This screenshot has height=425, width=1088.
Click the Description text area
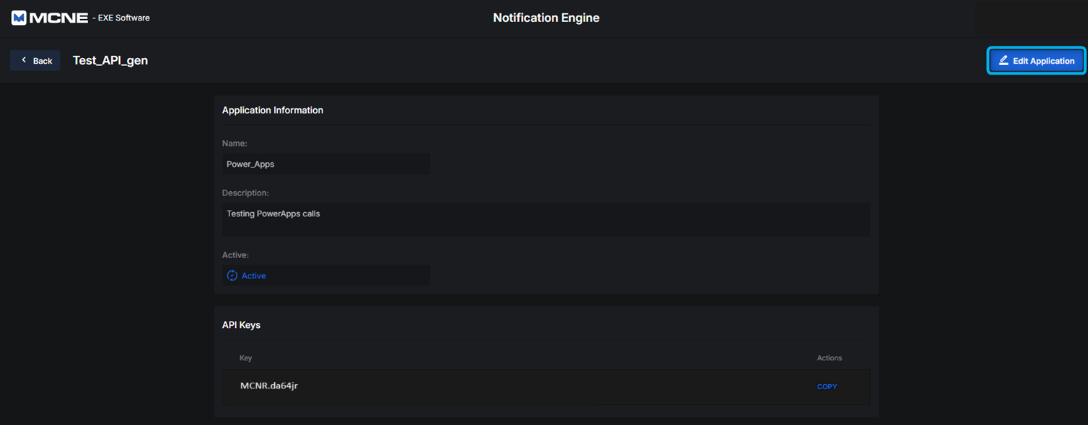click(545, 219)
